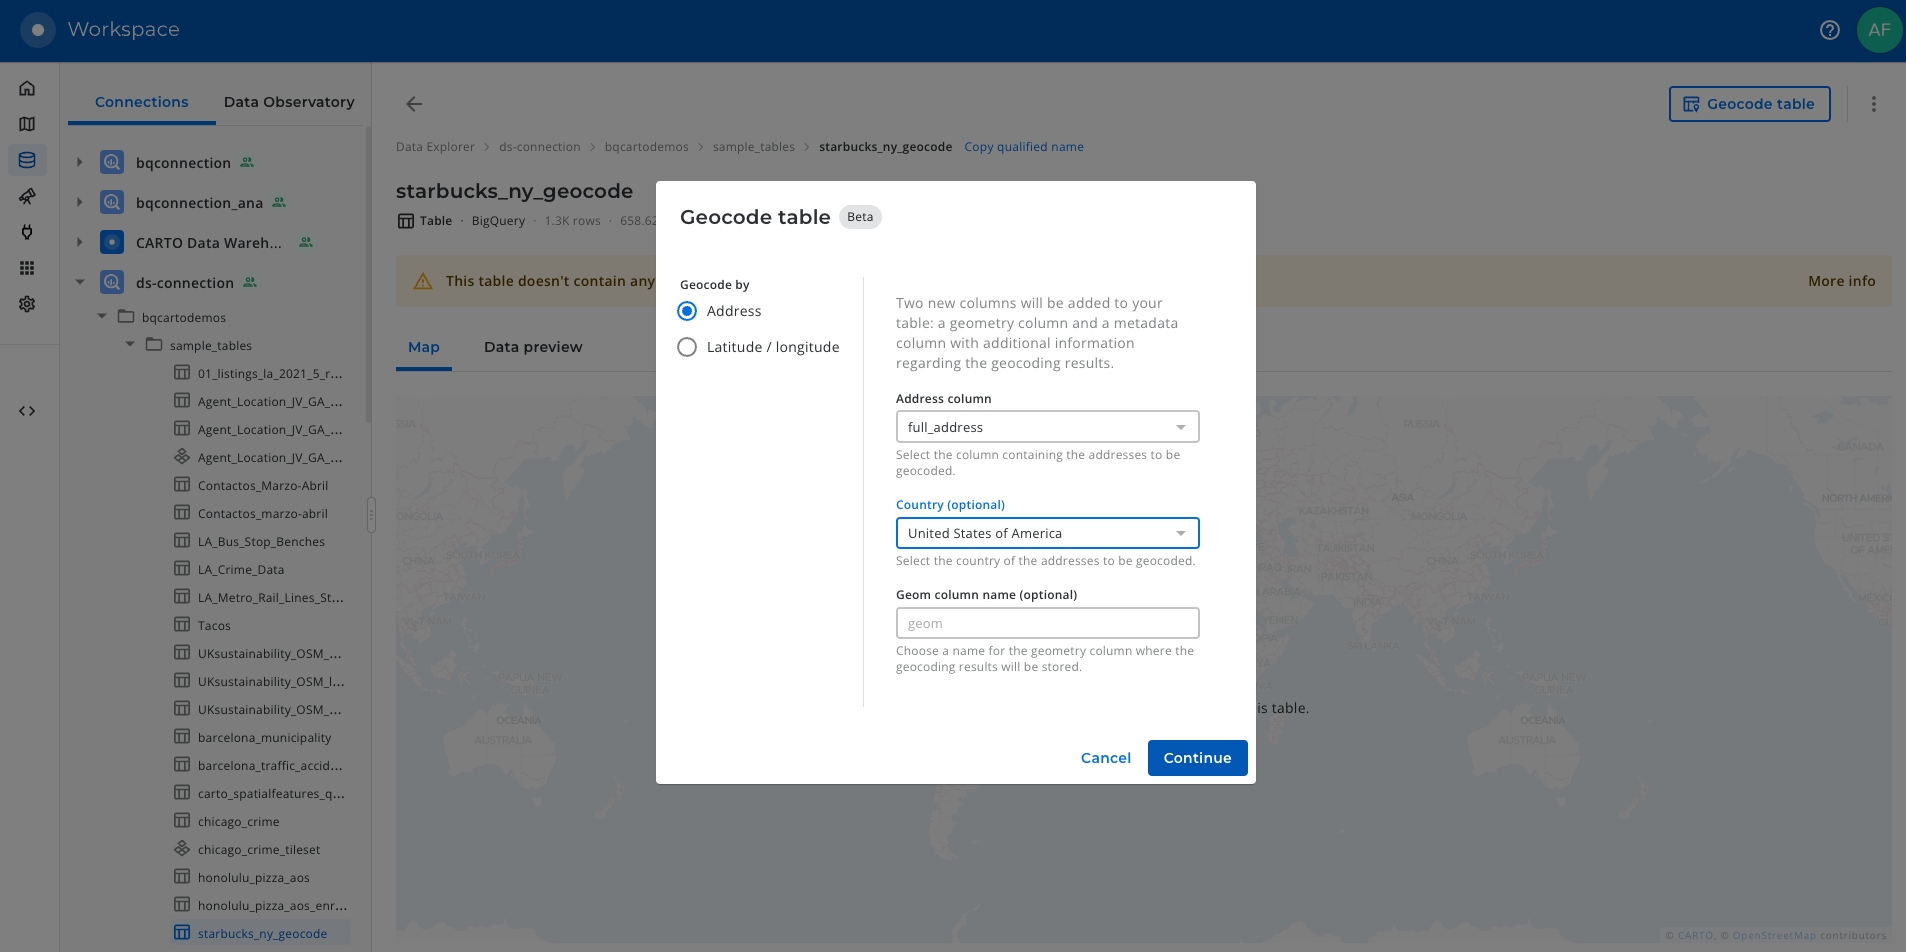Click the bqconnection BigQuery icon
This screenshot has height=952, width=1906.
click(112, 162)
